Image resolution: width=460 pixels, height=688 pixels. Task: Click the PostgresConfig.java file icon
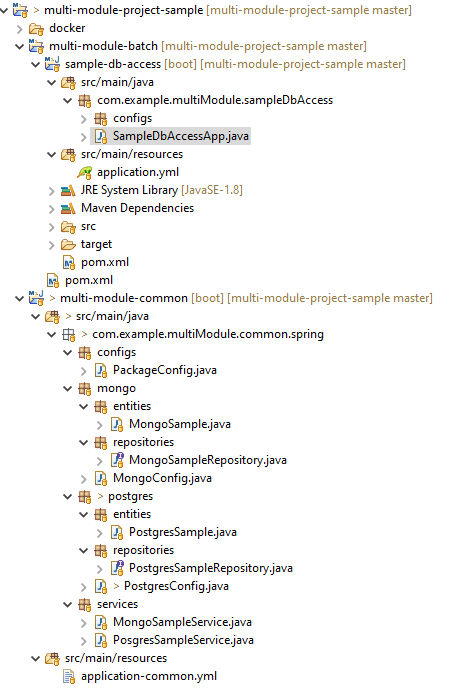101,586
